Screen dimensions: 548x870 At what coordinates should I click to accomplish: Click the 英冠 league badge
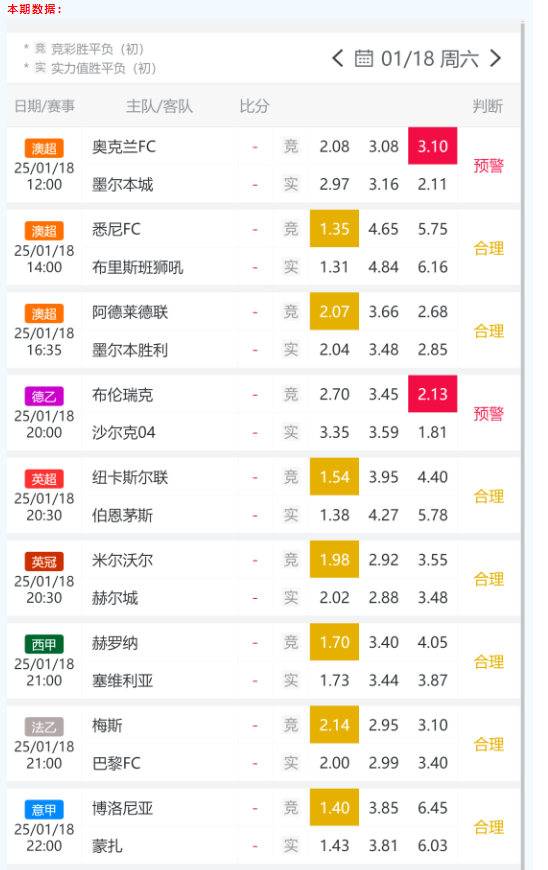(x=44, y=562)
